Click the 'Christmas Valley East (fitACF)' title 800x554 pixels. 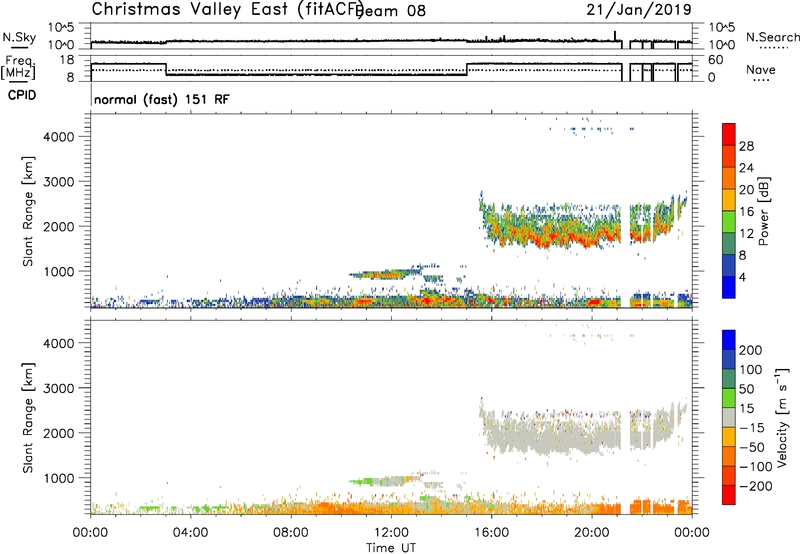pos(228,10)
